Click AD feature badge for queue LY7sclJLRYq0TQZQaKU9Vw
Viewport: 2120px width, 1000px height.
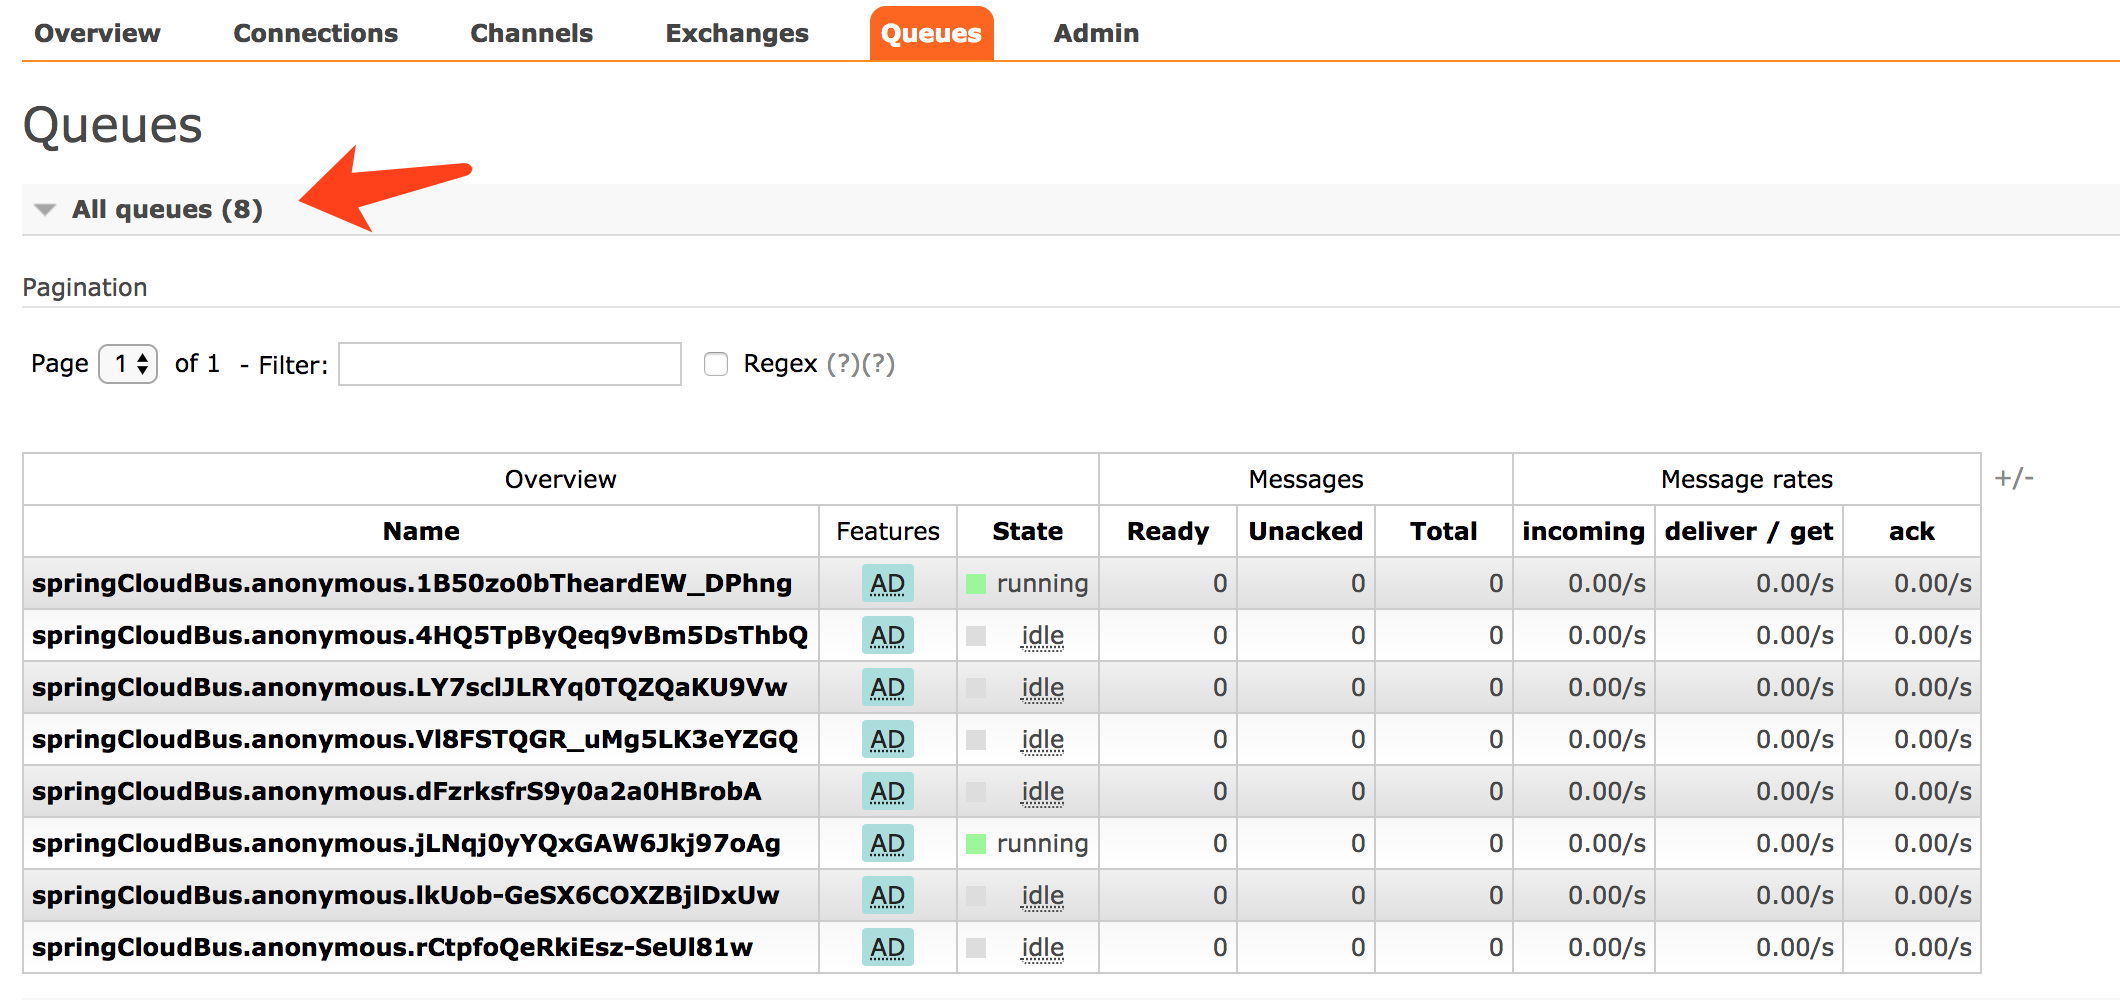point(888,687)
